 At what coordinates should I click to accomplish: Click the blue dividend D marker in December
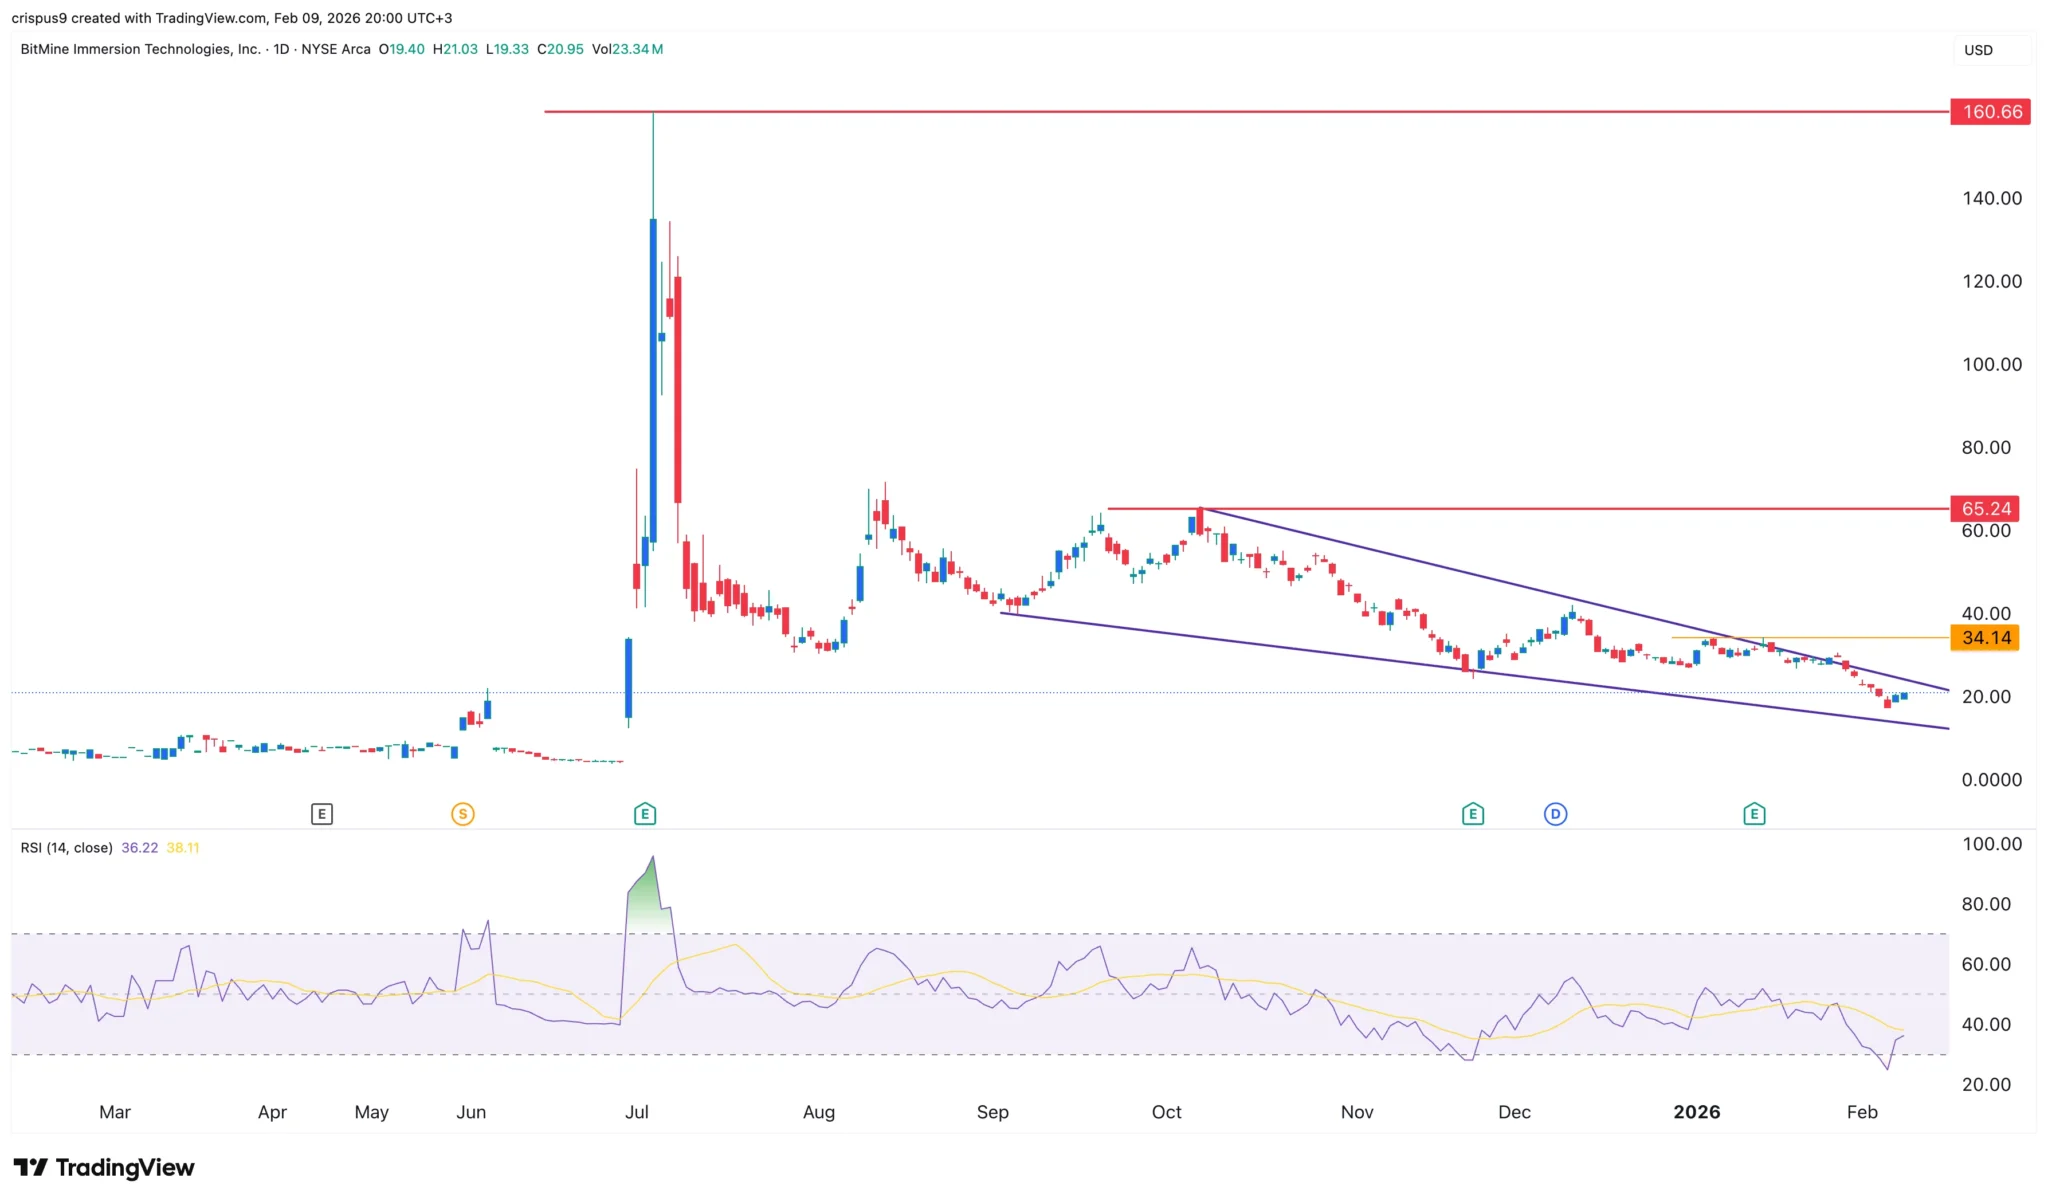coord(1556,814)
